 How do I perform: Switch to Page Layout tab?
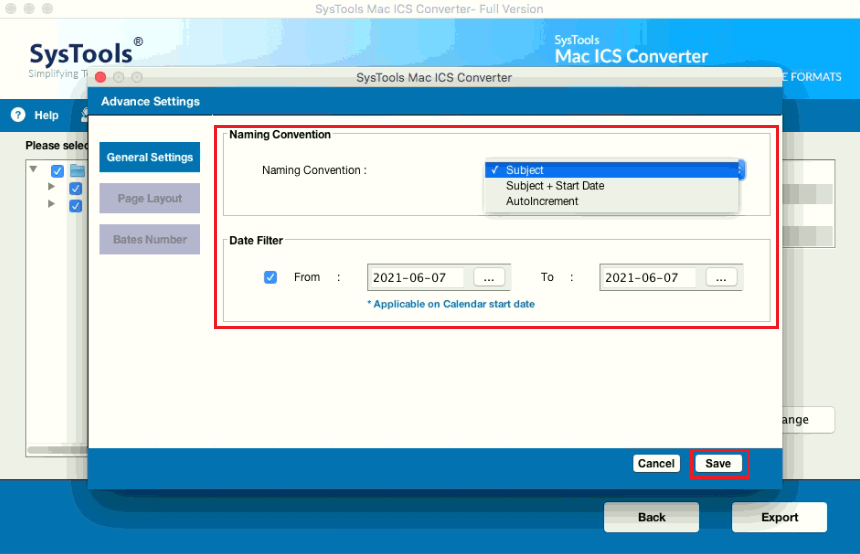coord(150,198)
